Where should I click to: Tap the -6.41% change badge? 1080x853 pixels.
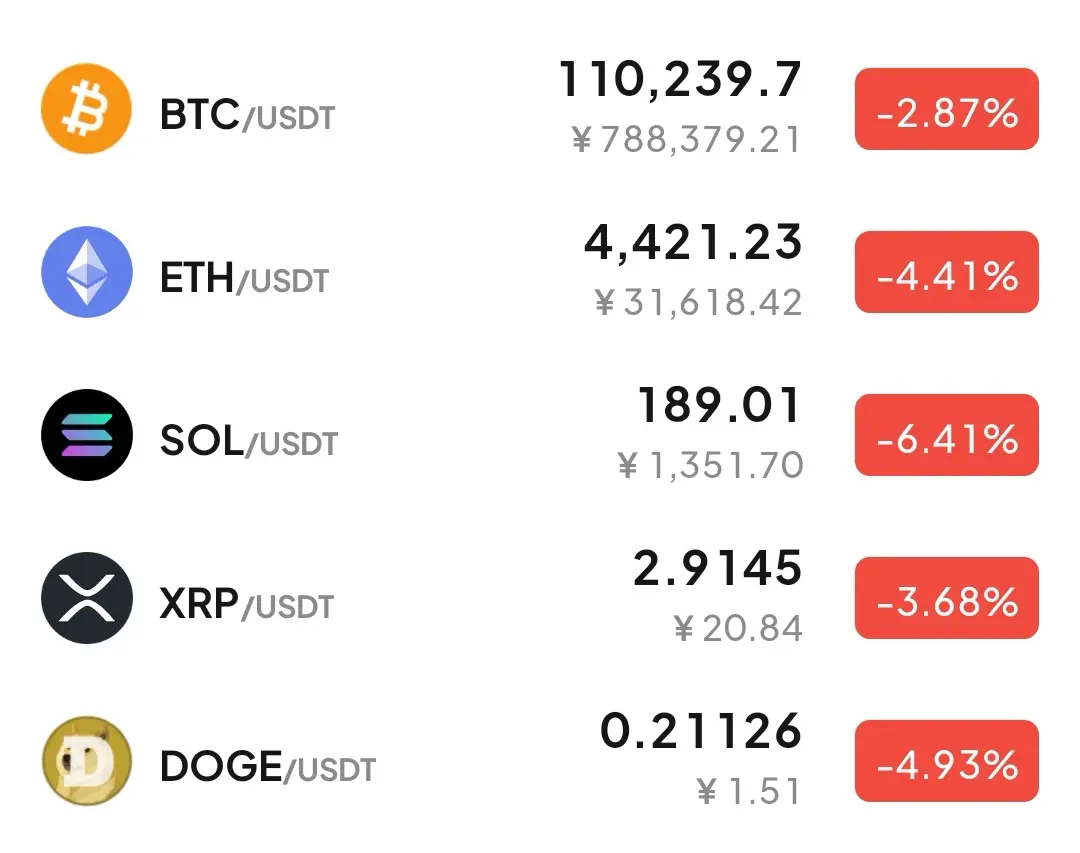tap(946, 435)
